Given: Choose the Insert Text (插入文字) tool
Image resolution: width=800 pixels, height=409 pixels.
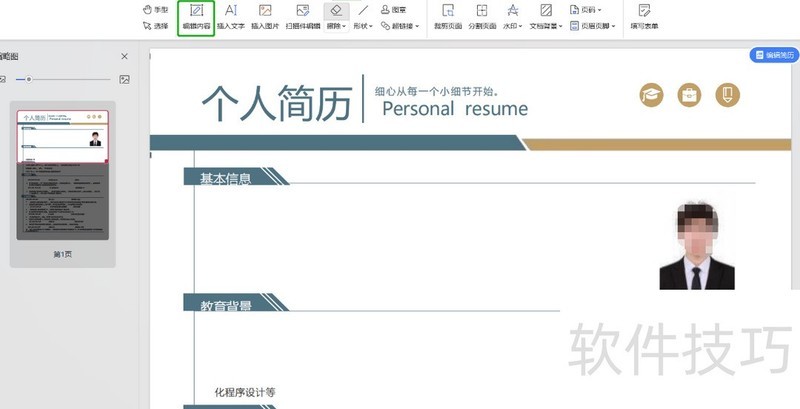Looking at the screenshot, I should pos(231,18).
